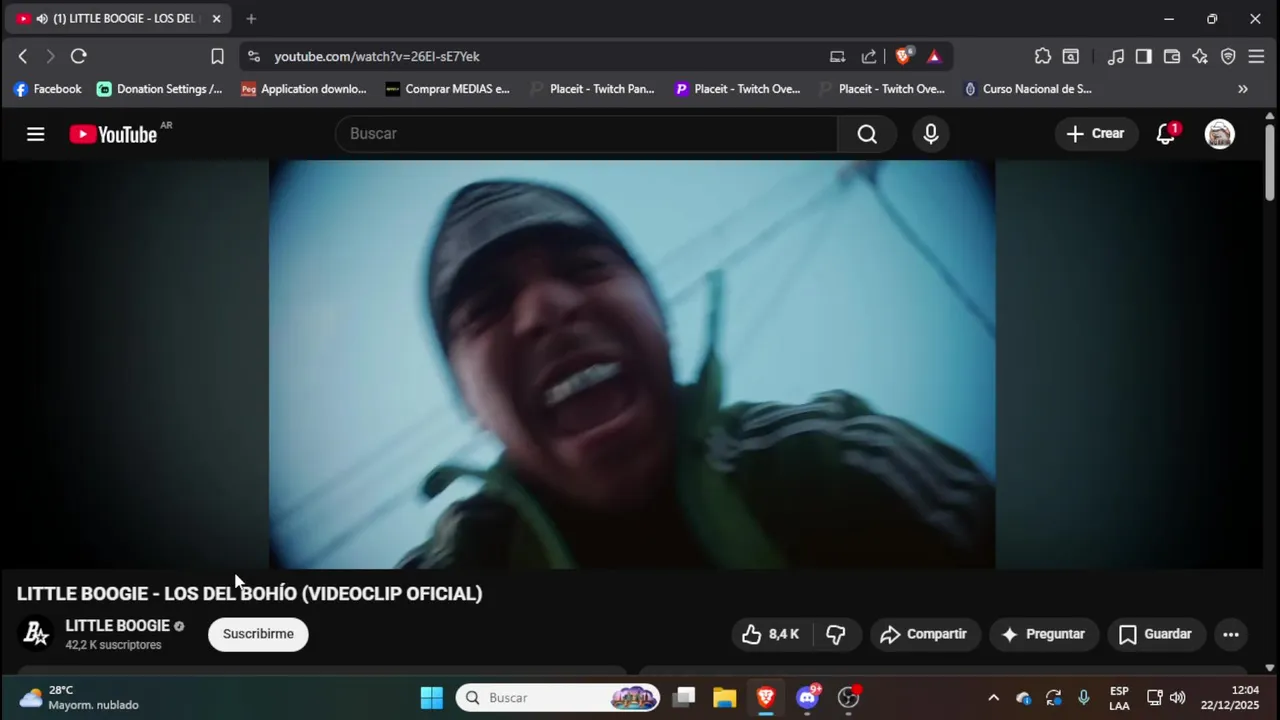This screenshot has width=1280, height=720.
Task: Show hidden bookmarks chevron
Action: point(1243,89)
